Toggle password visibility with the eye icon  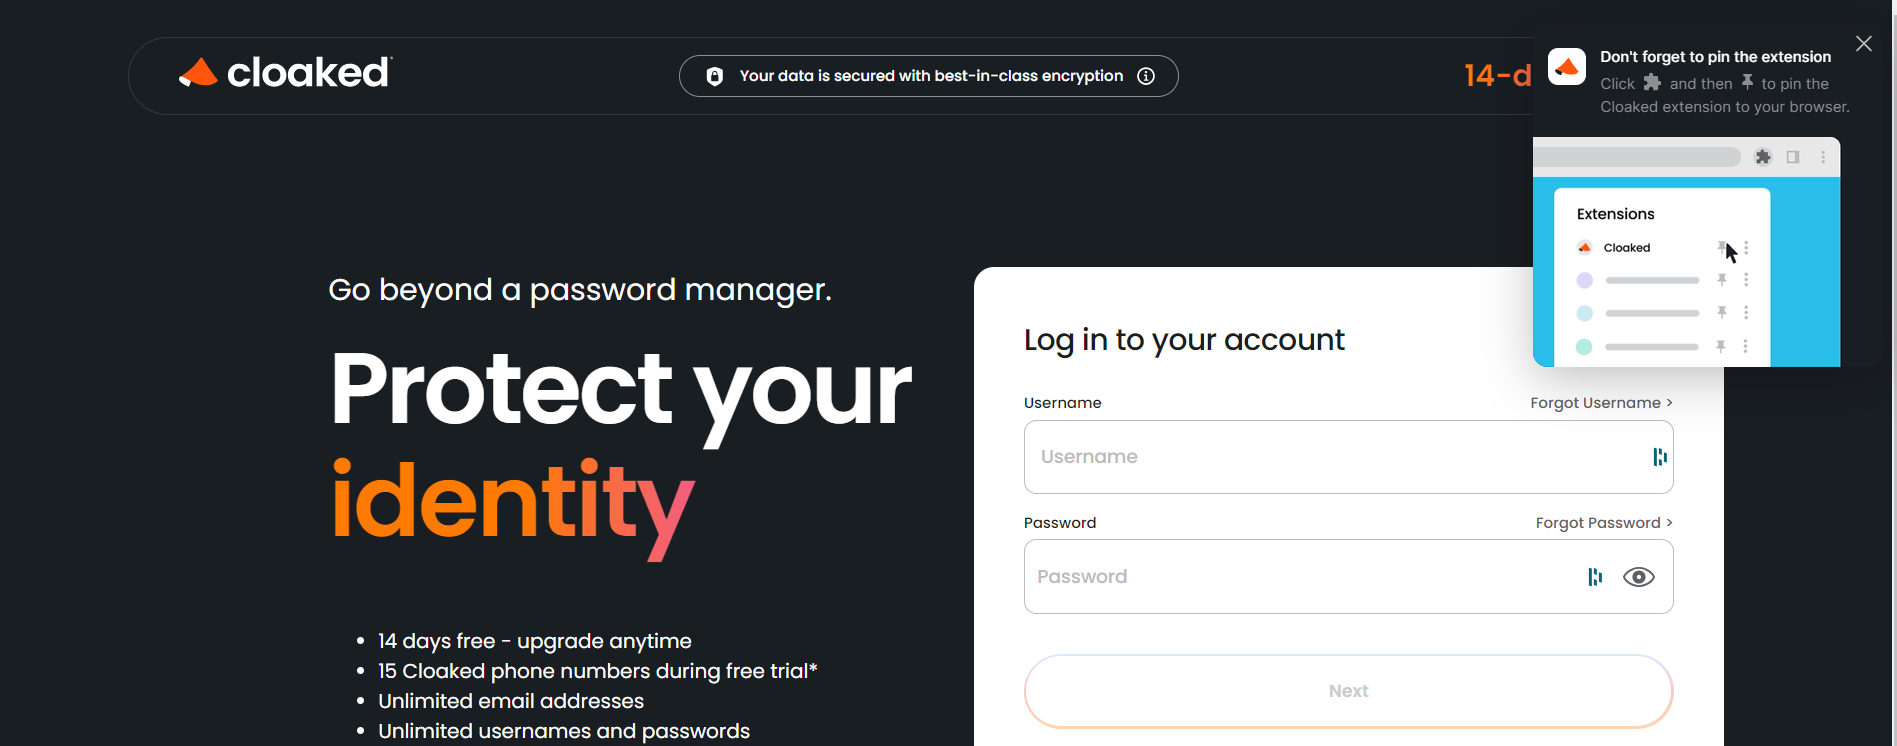[1639, 577]
